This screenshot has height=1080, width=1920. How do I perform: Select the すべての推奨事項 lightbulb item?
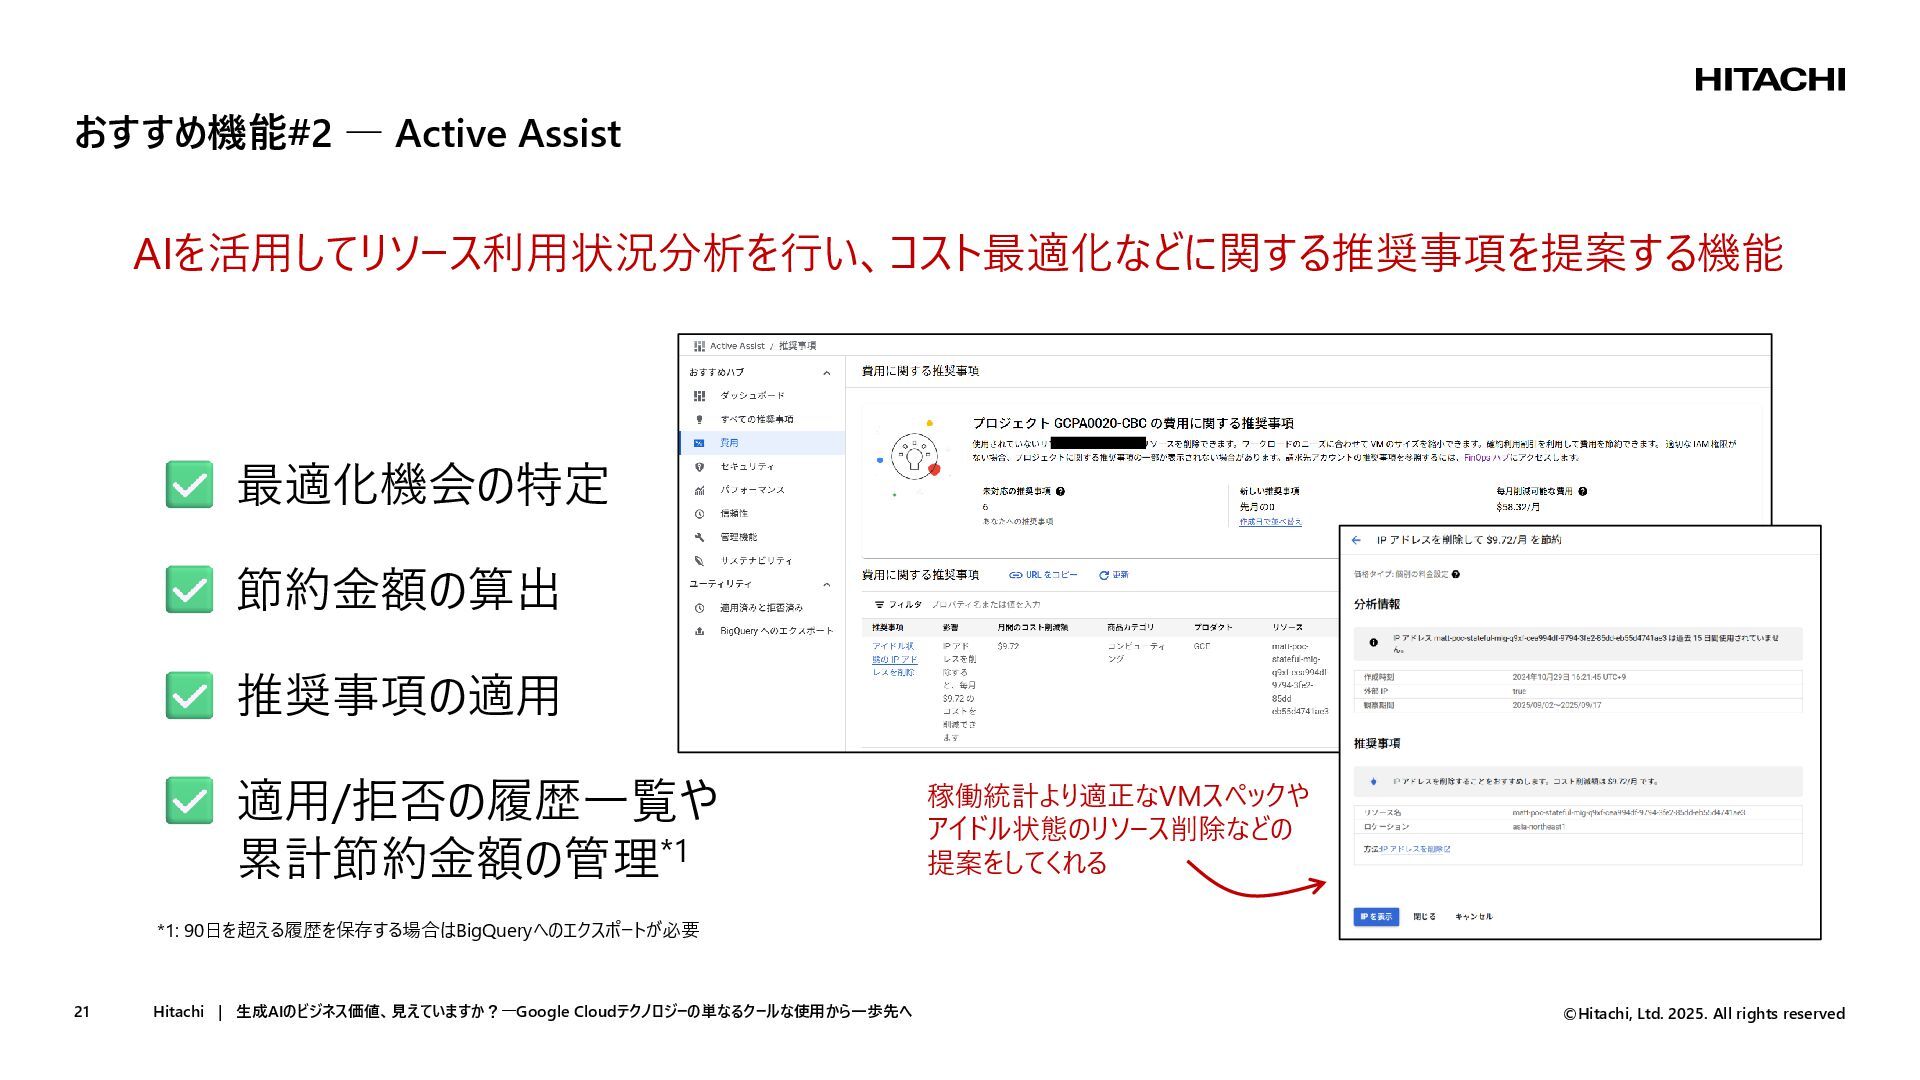tap(756, 420)
